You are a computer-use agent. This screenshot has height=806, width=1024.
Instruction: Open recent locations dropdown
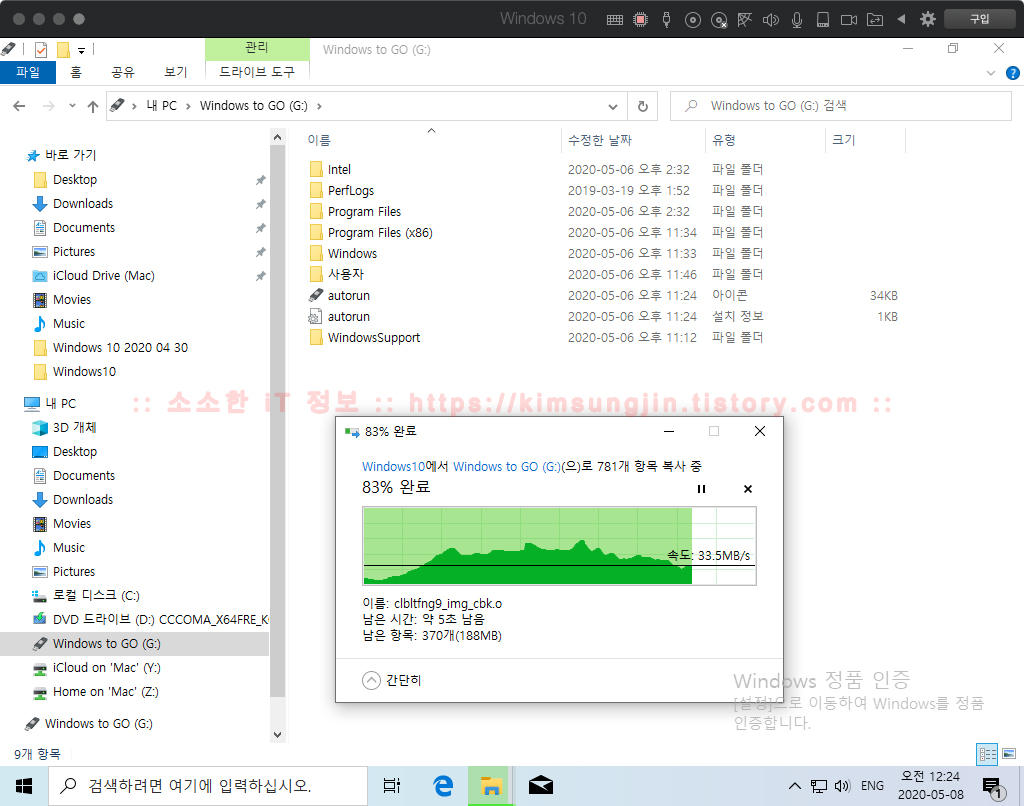[72, 106]
